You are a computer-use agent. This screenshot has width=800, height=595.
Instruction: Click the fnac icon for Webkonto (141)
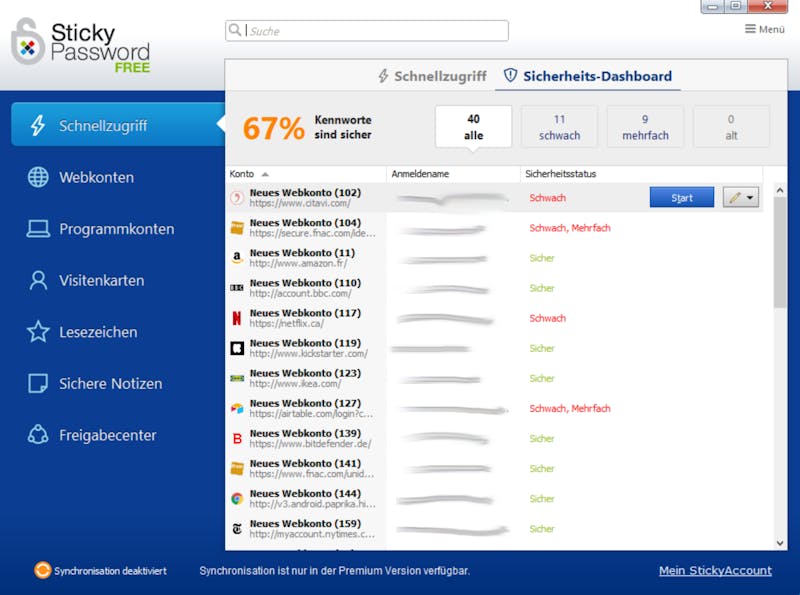point(237,468)
